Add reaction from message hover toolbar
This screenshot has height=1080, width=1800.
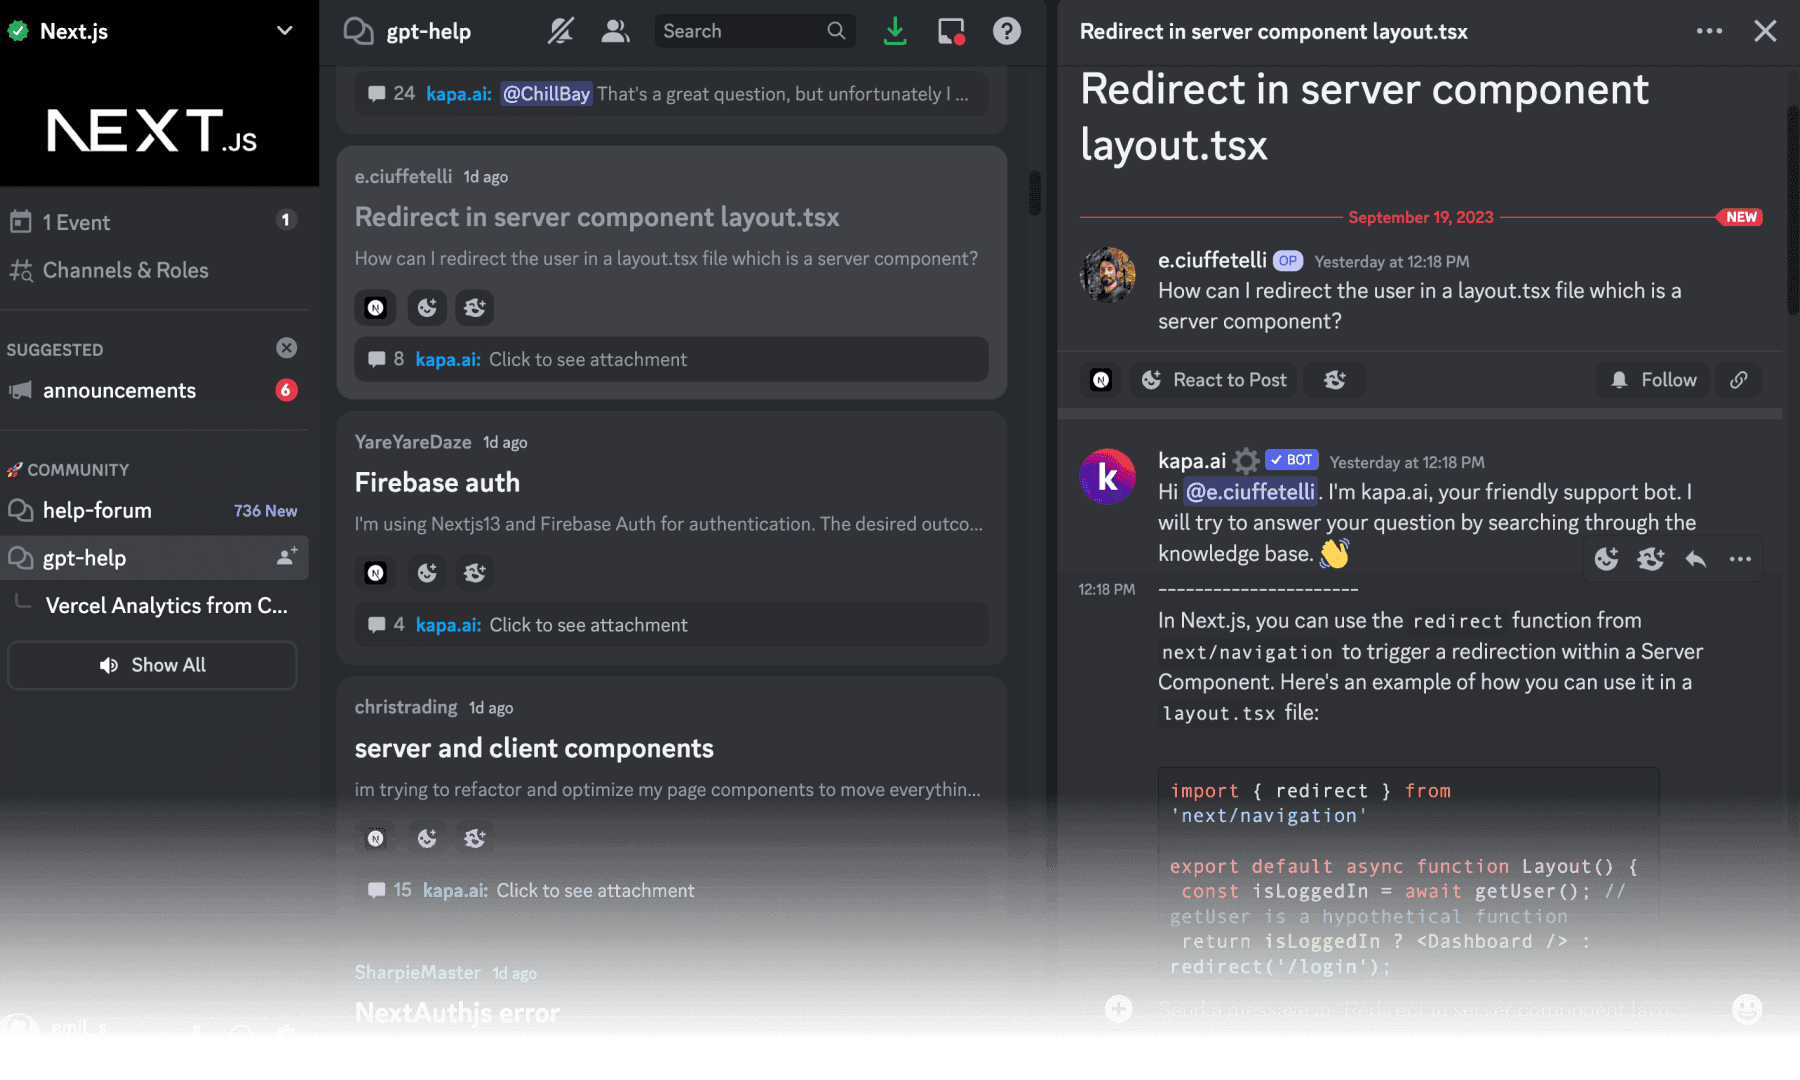1606,559
